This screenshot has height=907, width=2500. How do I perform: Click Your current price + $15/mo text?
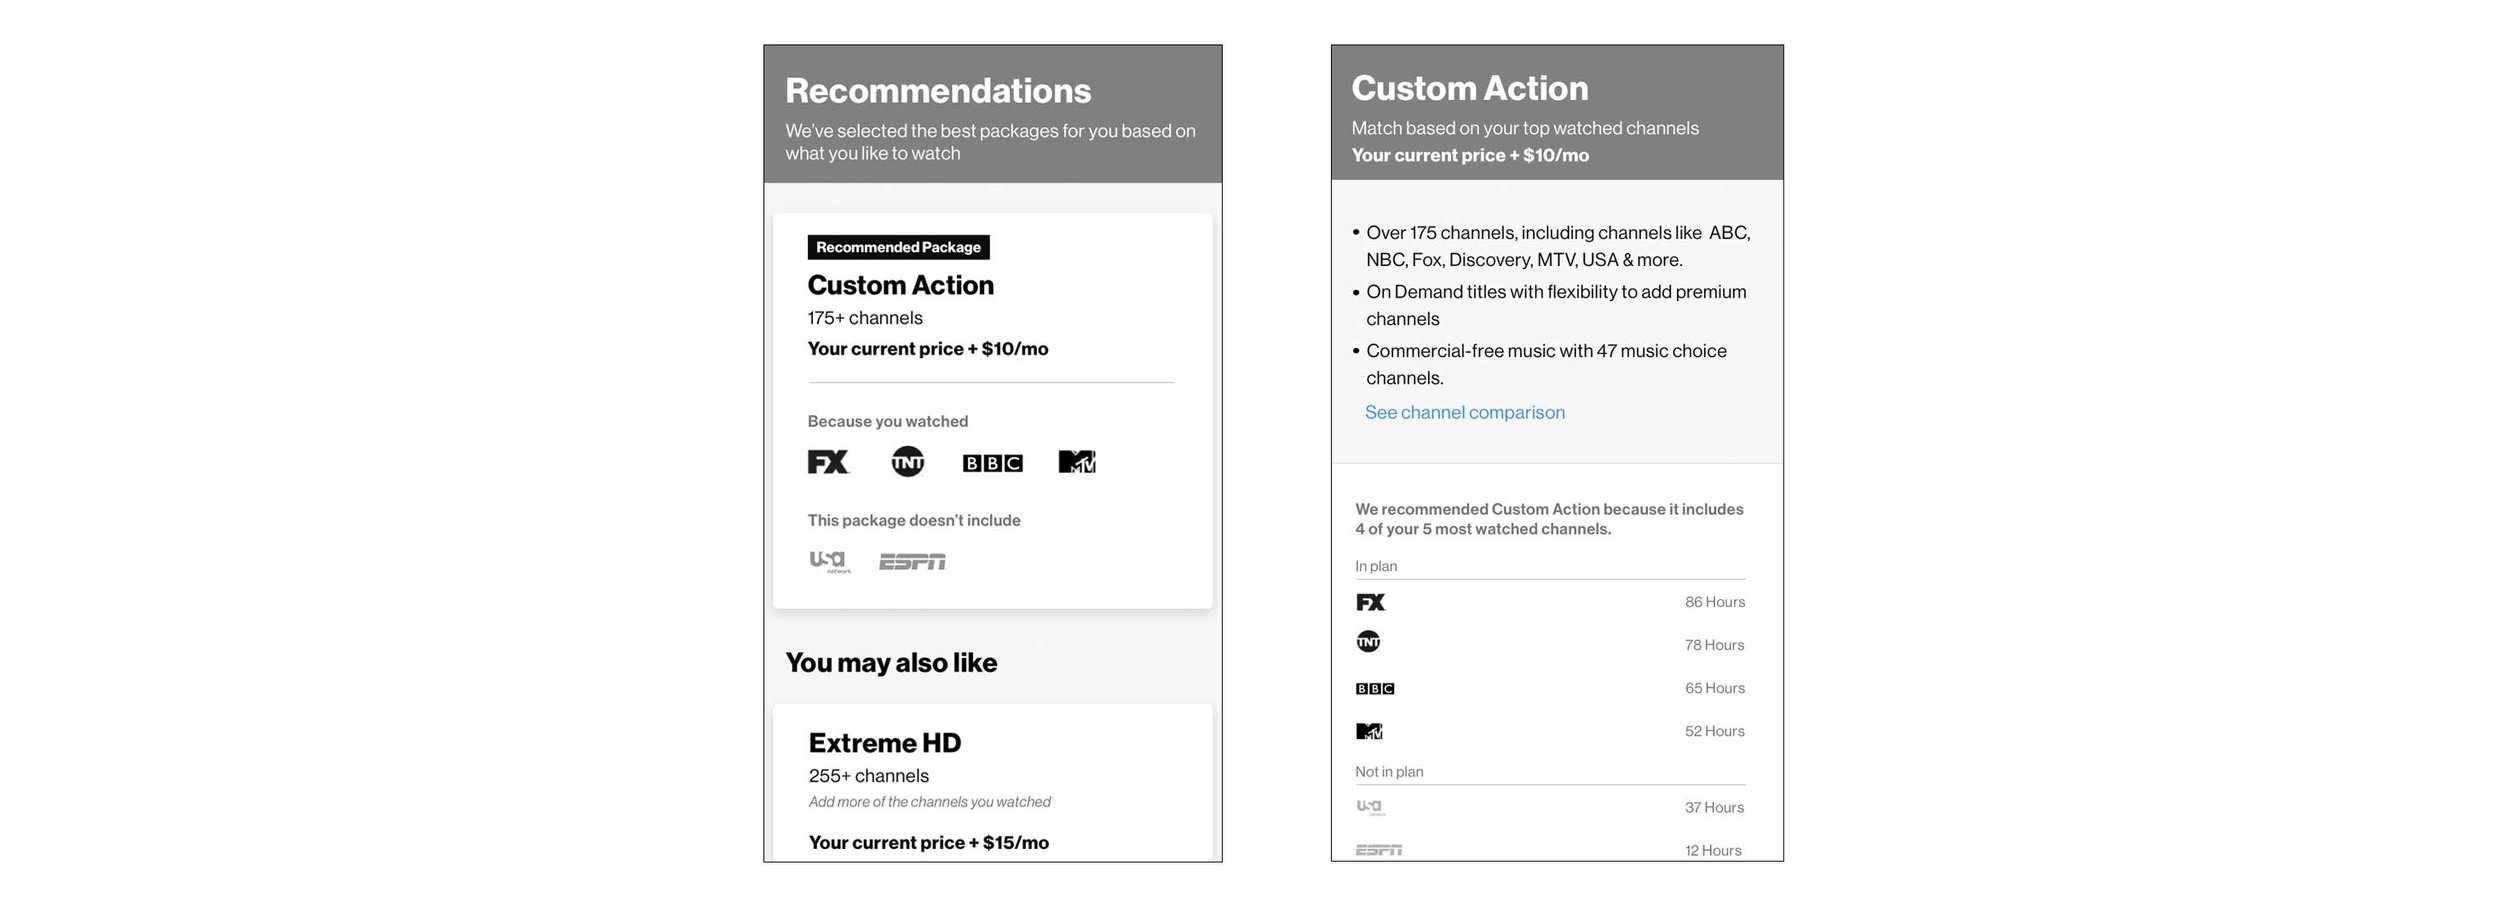point(929,843)
